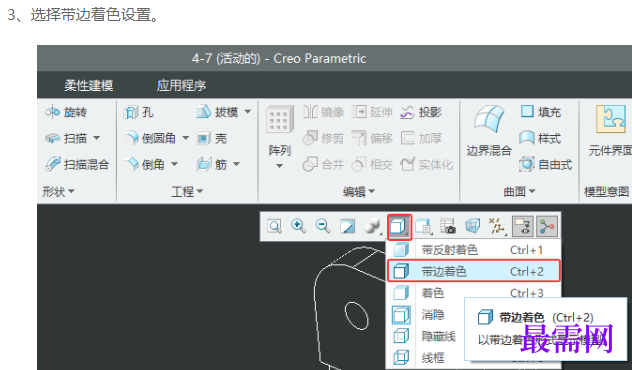Click the 偏移 (Offset) tool
Screen dimensions: 632x370
coord(372,138)
